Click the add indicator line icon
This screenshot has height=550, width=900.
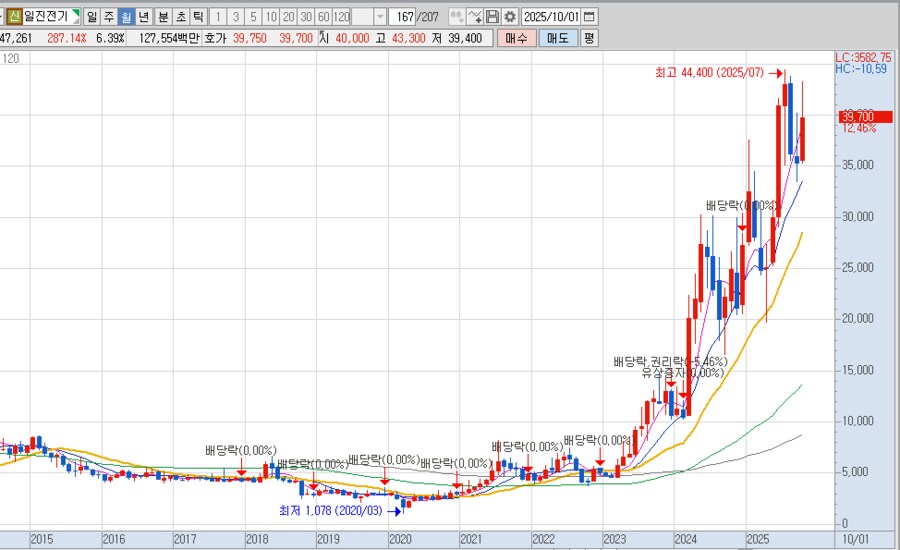[475, 17]
